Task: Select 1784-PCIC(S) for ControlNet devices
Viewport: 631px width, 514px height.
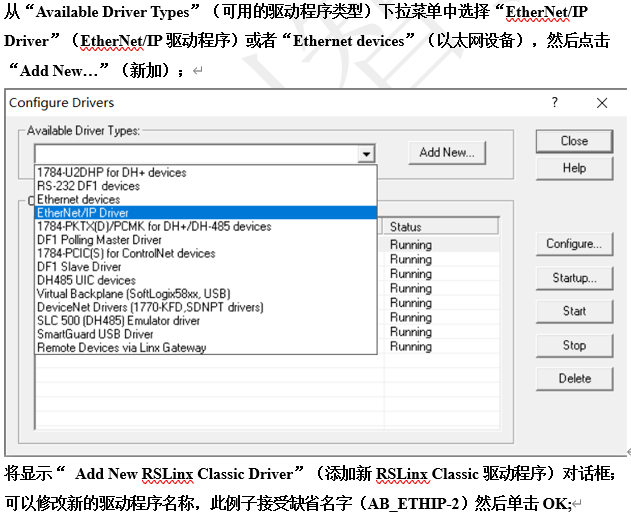Action: 206,253
